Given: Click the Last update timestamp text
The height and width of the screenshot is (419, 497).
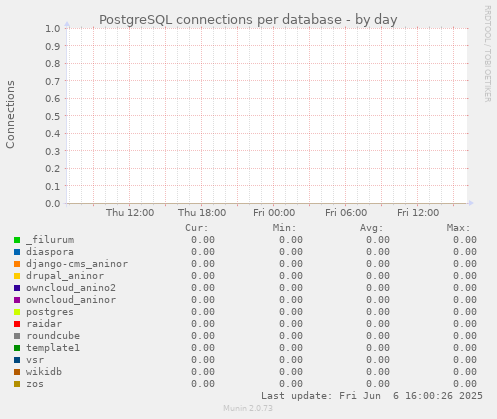Looking at the screenshot, I should tap(372, 396).
